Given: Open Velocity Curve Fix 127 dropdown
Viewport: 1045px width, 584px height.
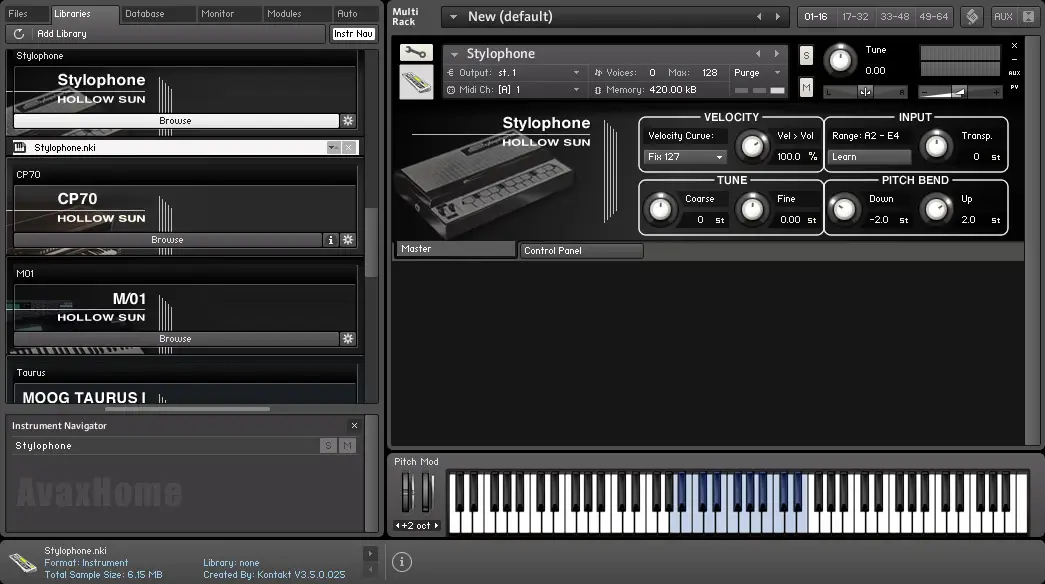Looking at the screenshot, I should tap(684, 157).
